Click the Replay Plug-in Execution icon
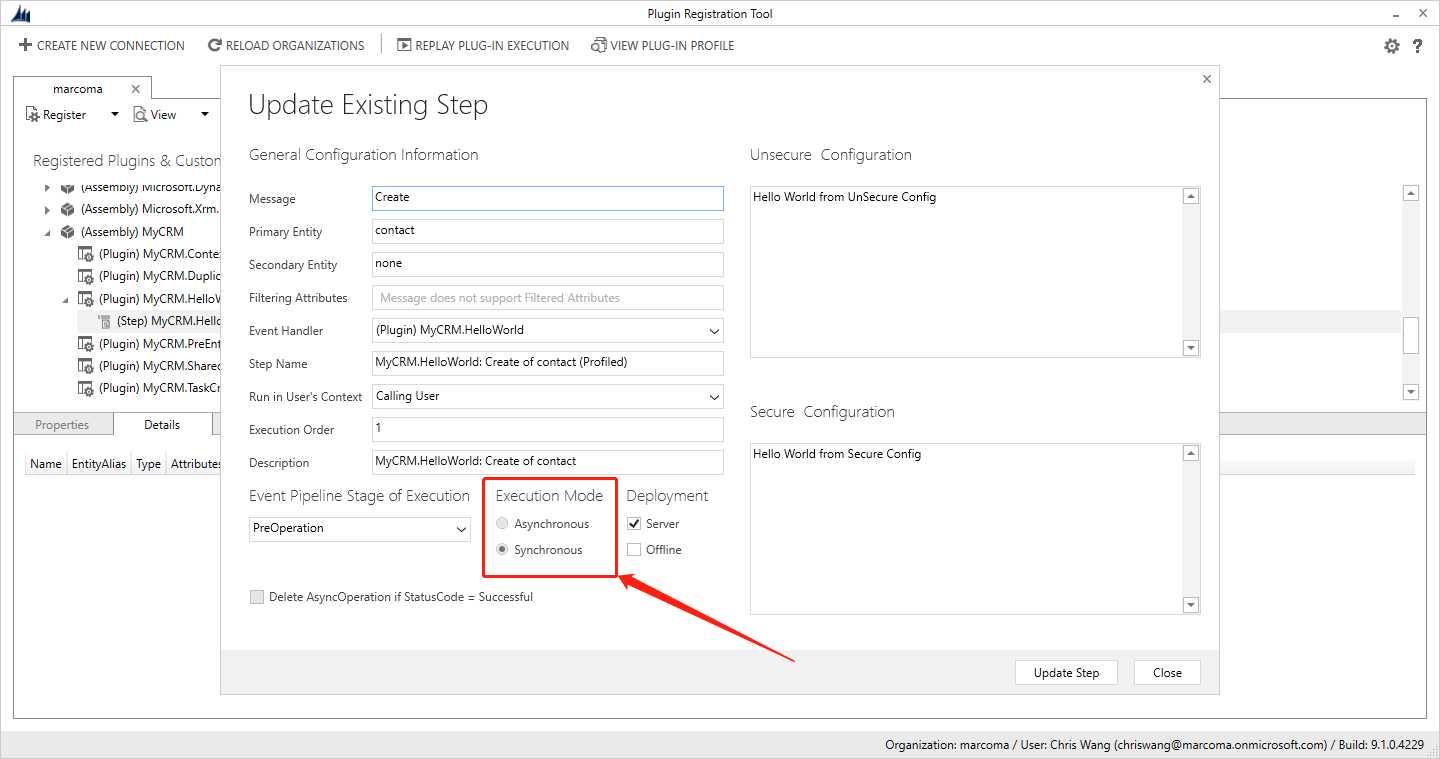Viewport: 1440px width, 759px height. 404,45
